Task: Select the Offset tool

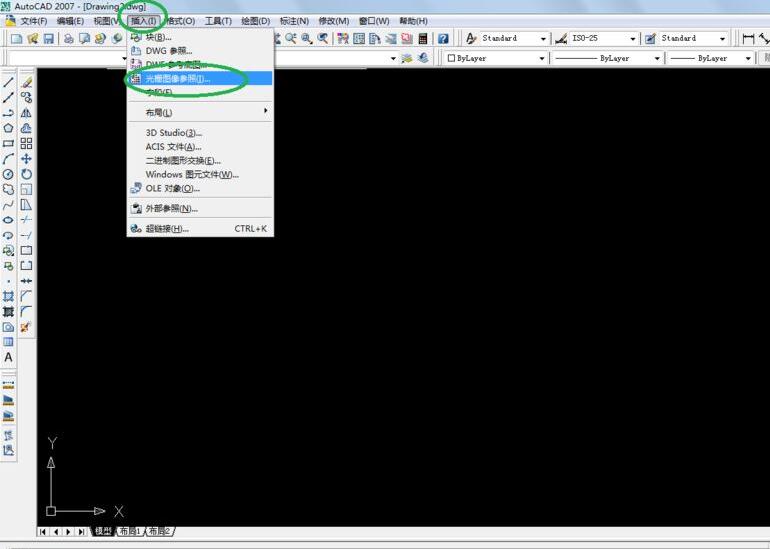Action: coord(27,128)
